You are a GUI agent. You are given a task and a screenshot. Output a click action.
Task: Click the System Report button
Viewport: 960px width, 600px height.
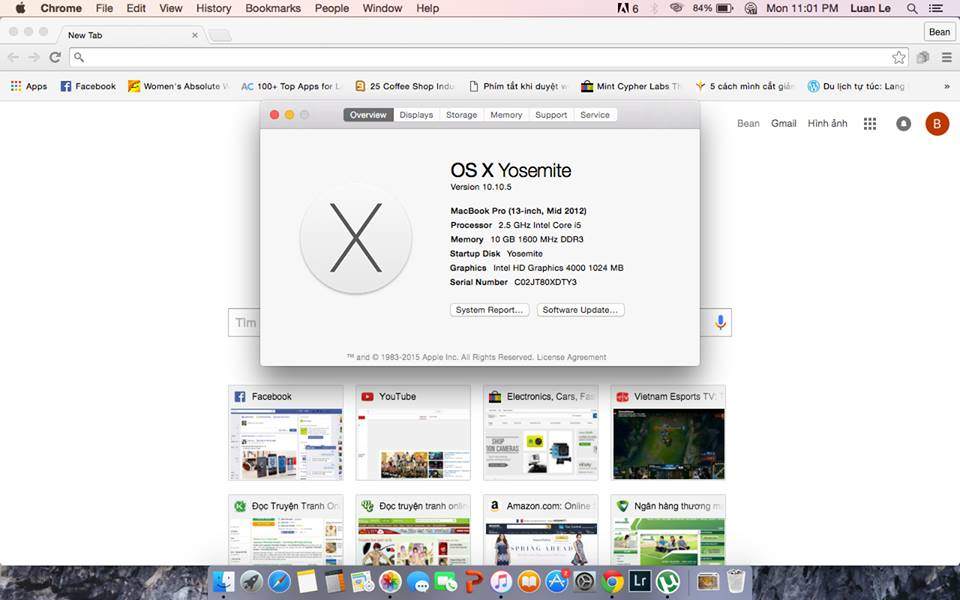click(x=489, y=310)
